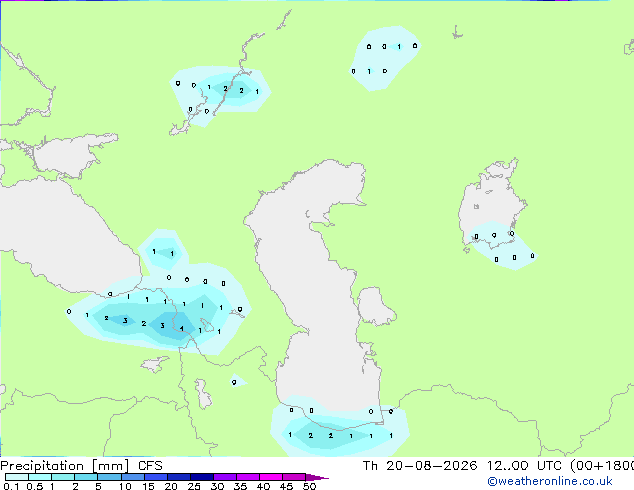Pick the 2–5 mm legend color swatch
Image resolution: width=634 pixels, height=490 pixels.
point(86,477)
